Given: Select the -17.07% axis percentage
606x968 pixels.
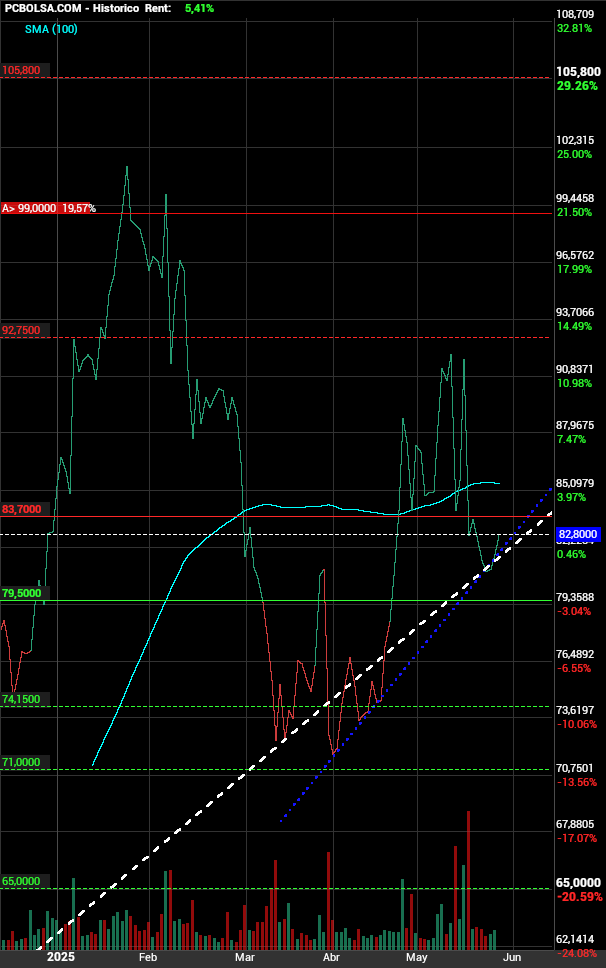Looking at the screenshot, I should (x=577, y=838).
